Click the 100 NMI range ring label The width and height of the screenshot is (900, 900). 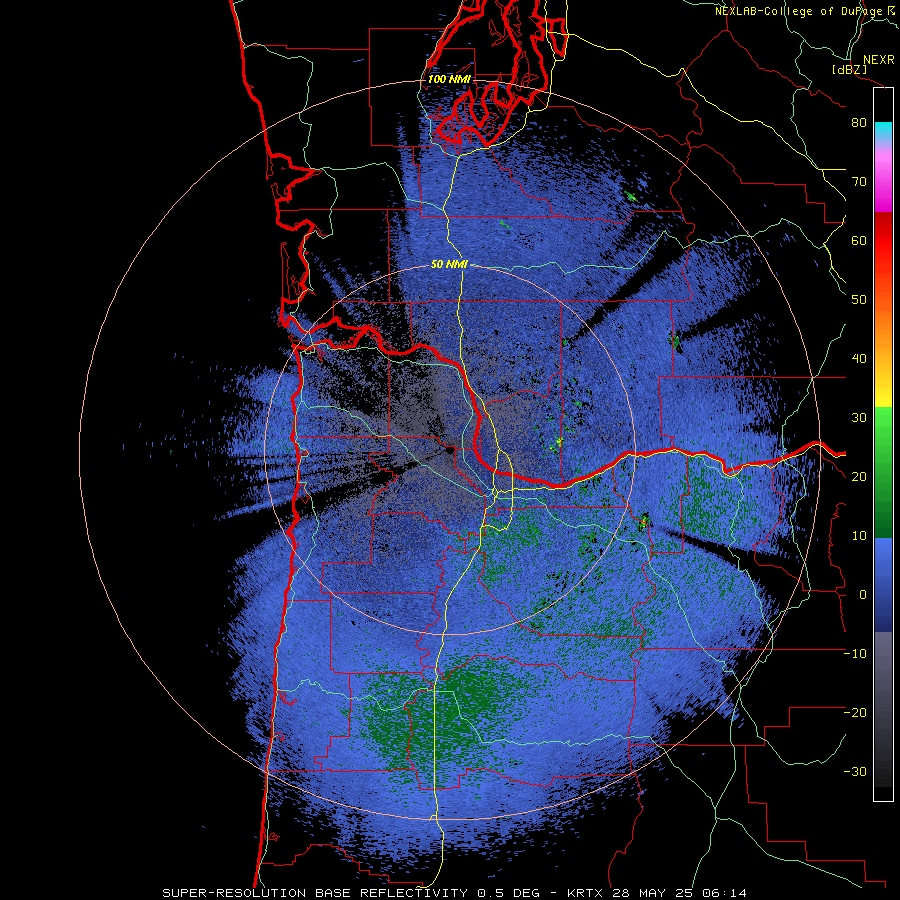click(x=449, y=79)
